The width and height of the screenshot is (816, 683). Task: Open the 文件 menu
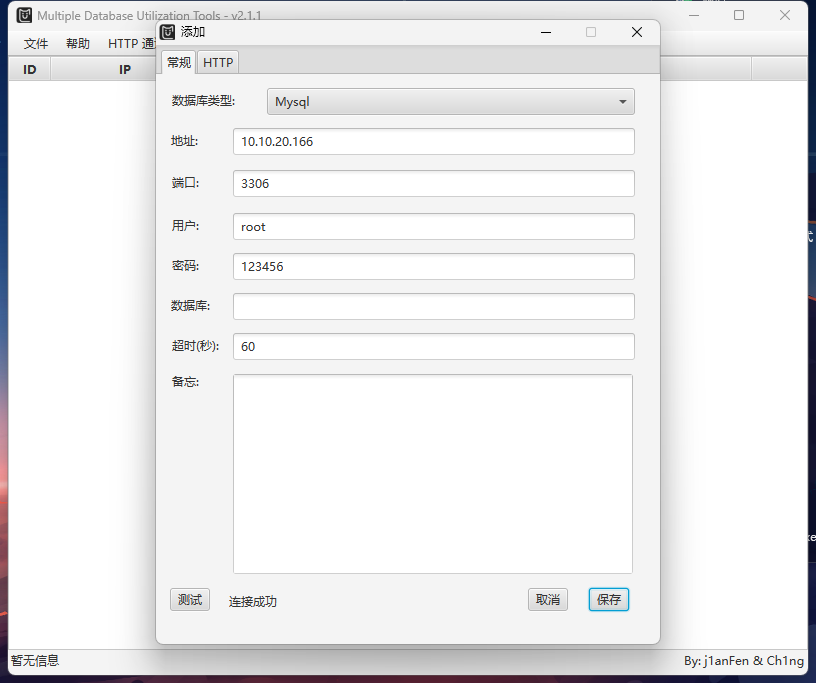pos(36,44)
